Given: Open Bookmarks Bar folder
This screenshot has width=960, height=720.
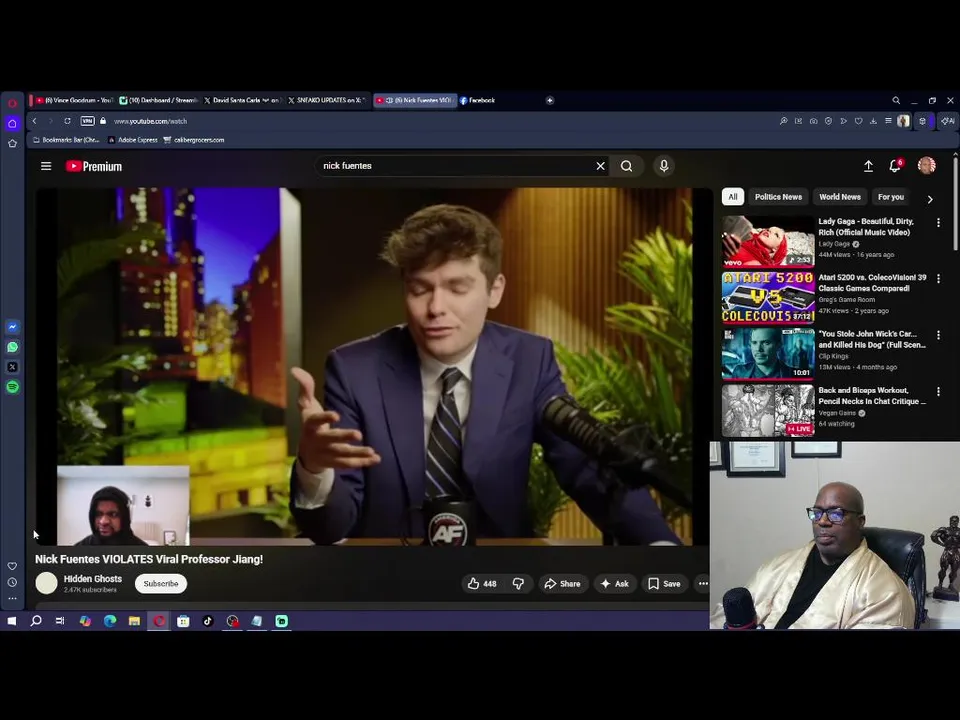Looking at the screenshot, I should pos(66,140).
